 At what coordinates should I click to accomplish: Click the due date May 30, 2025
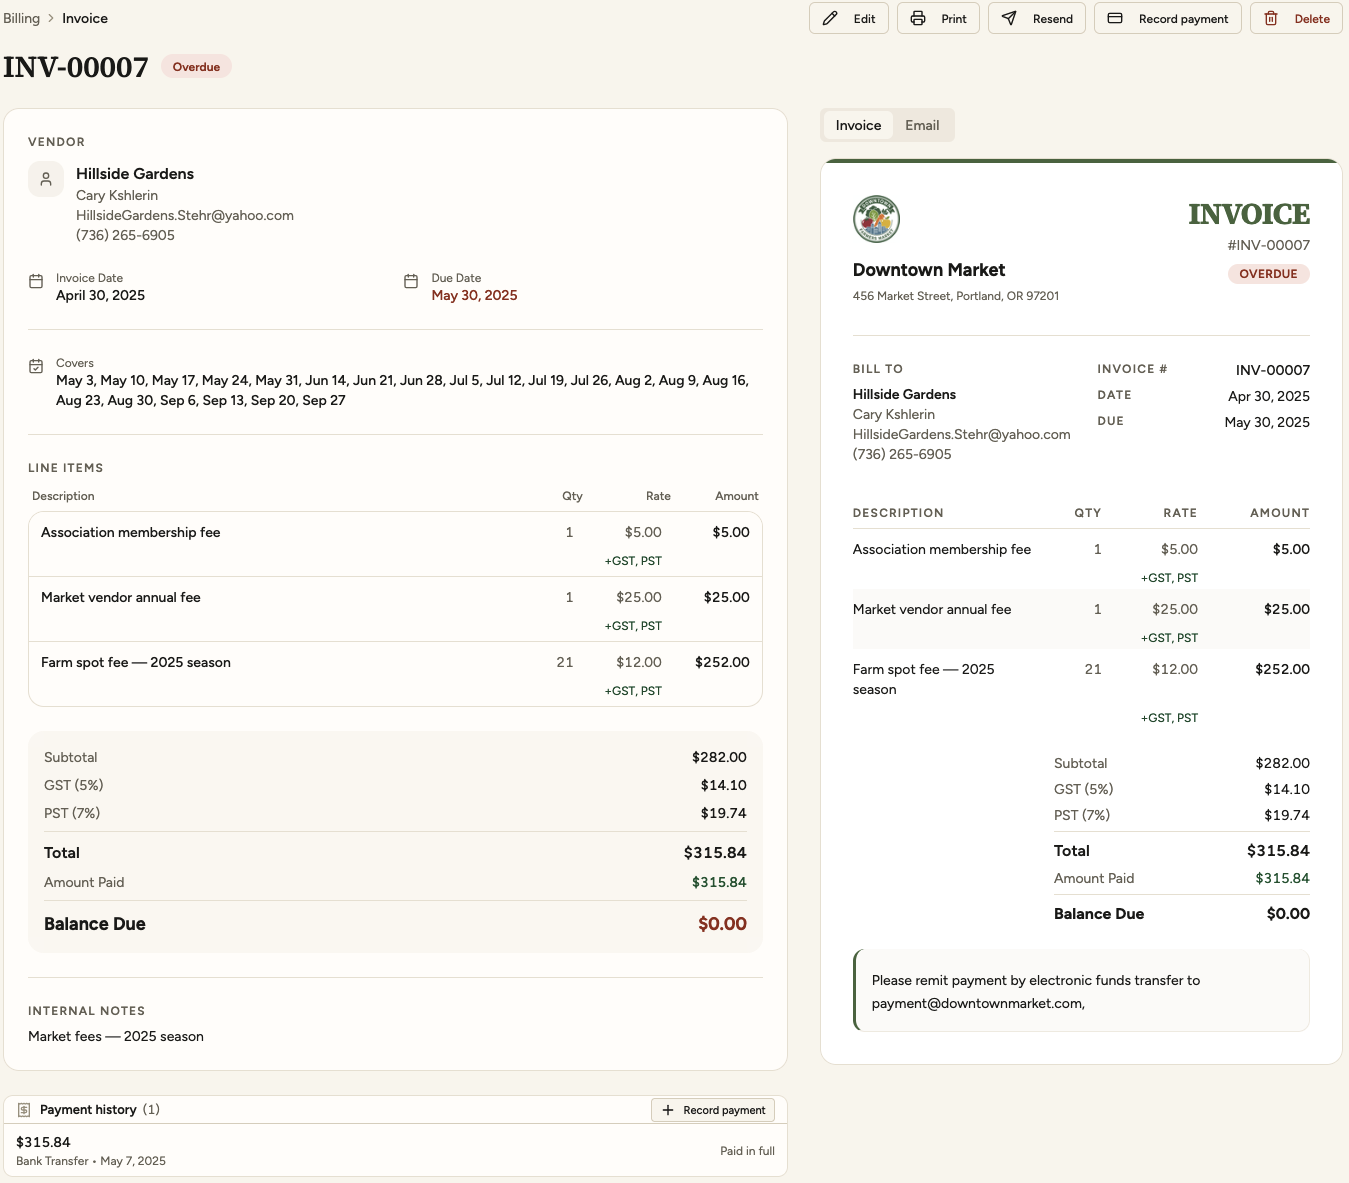click(x=474, y=295)
